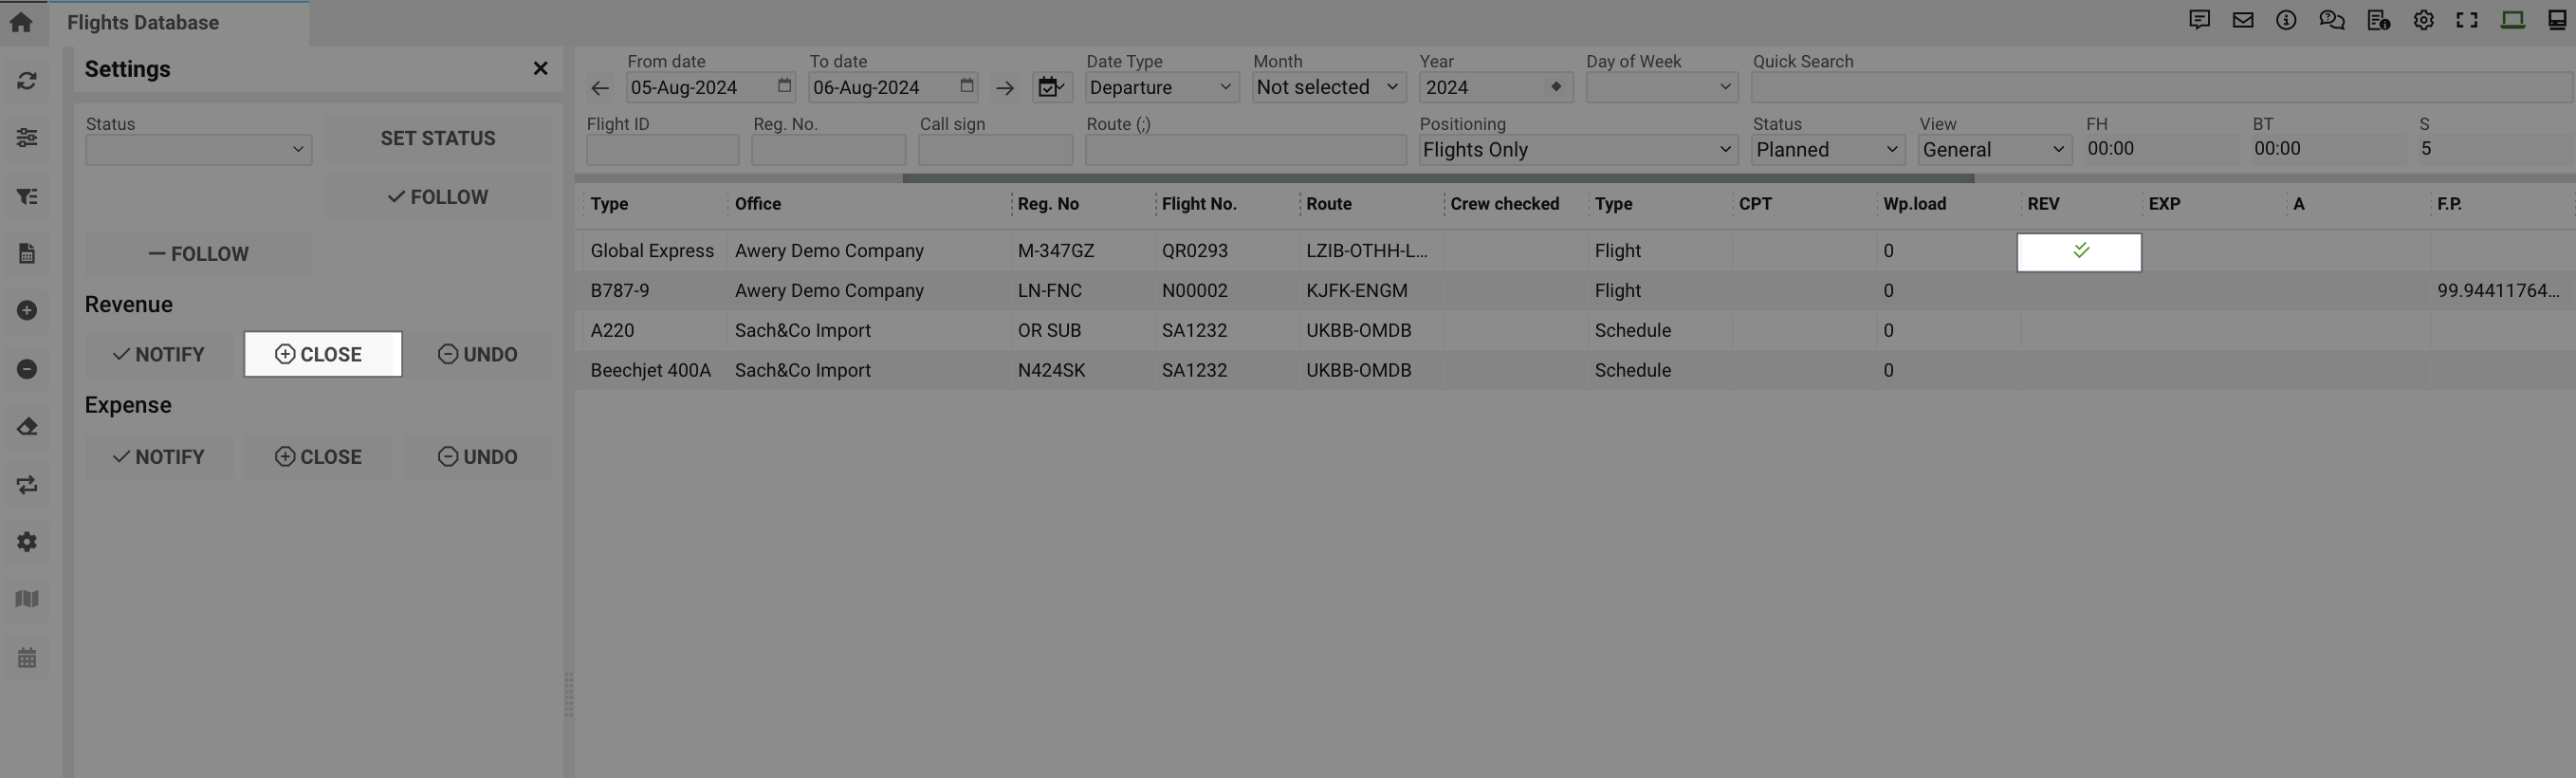Click the refresh icon in left sidebar

pos(27,81)
